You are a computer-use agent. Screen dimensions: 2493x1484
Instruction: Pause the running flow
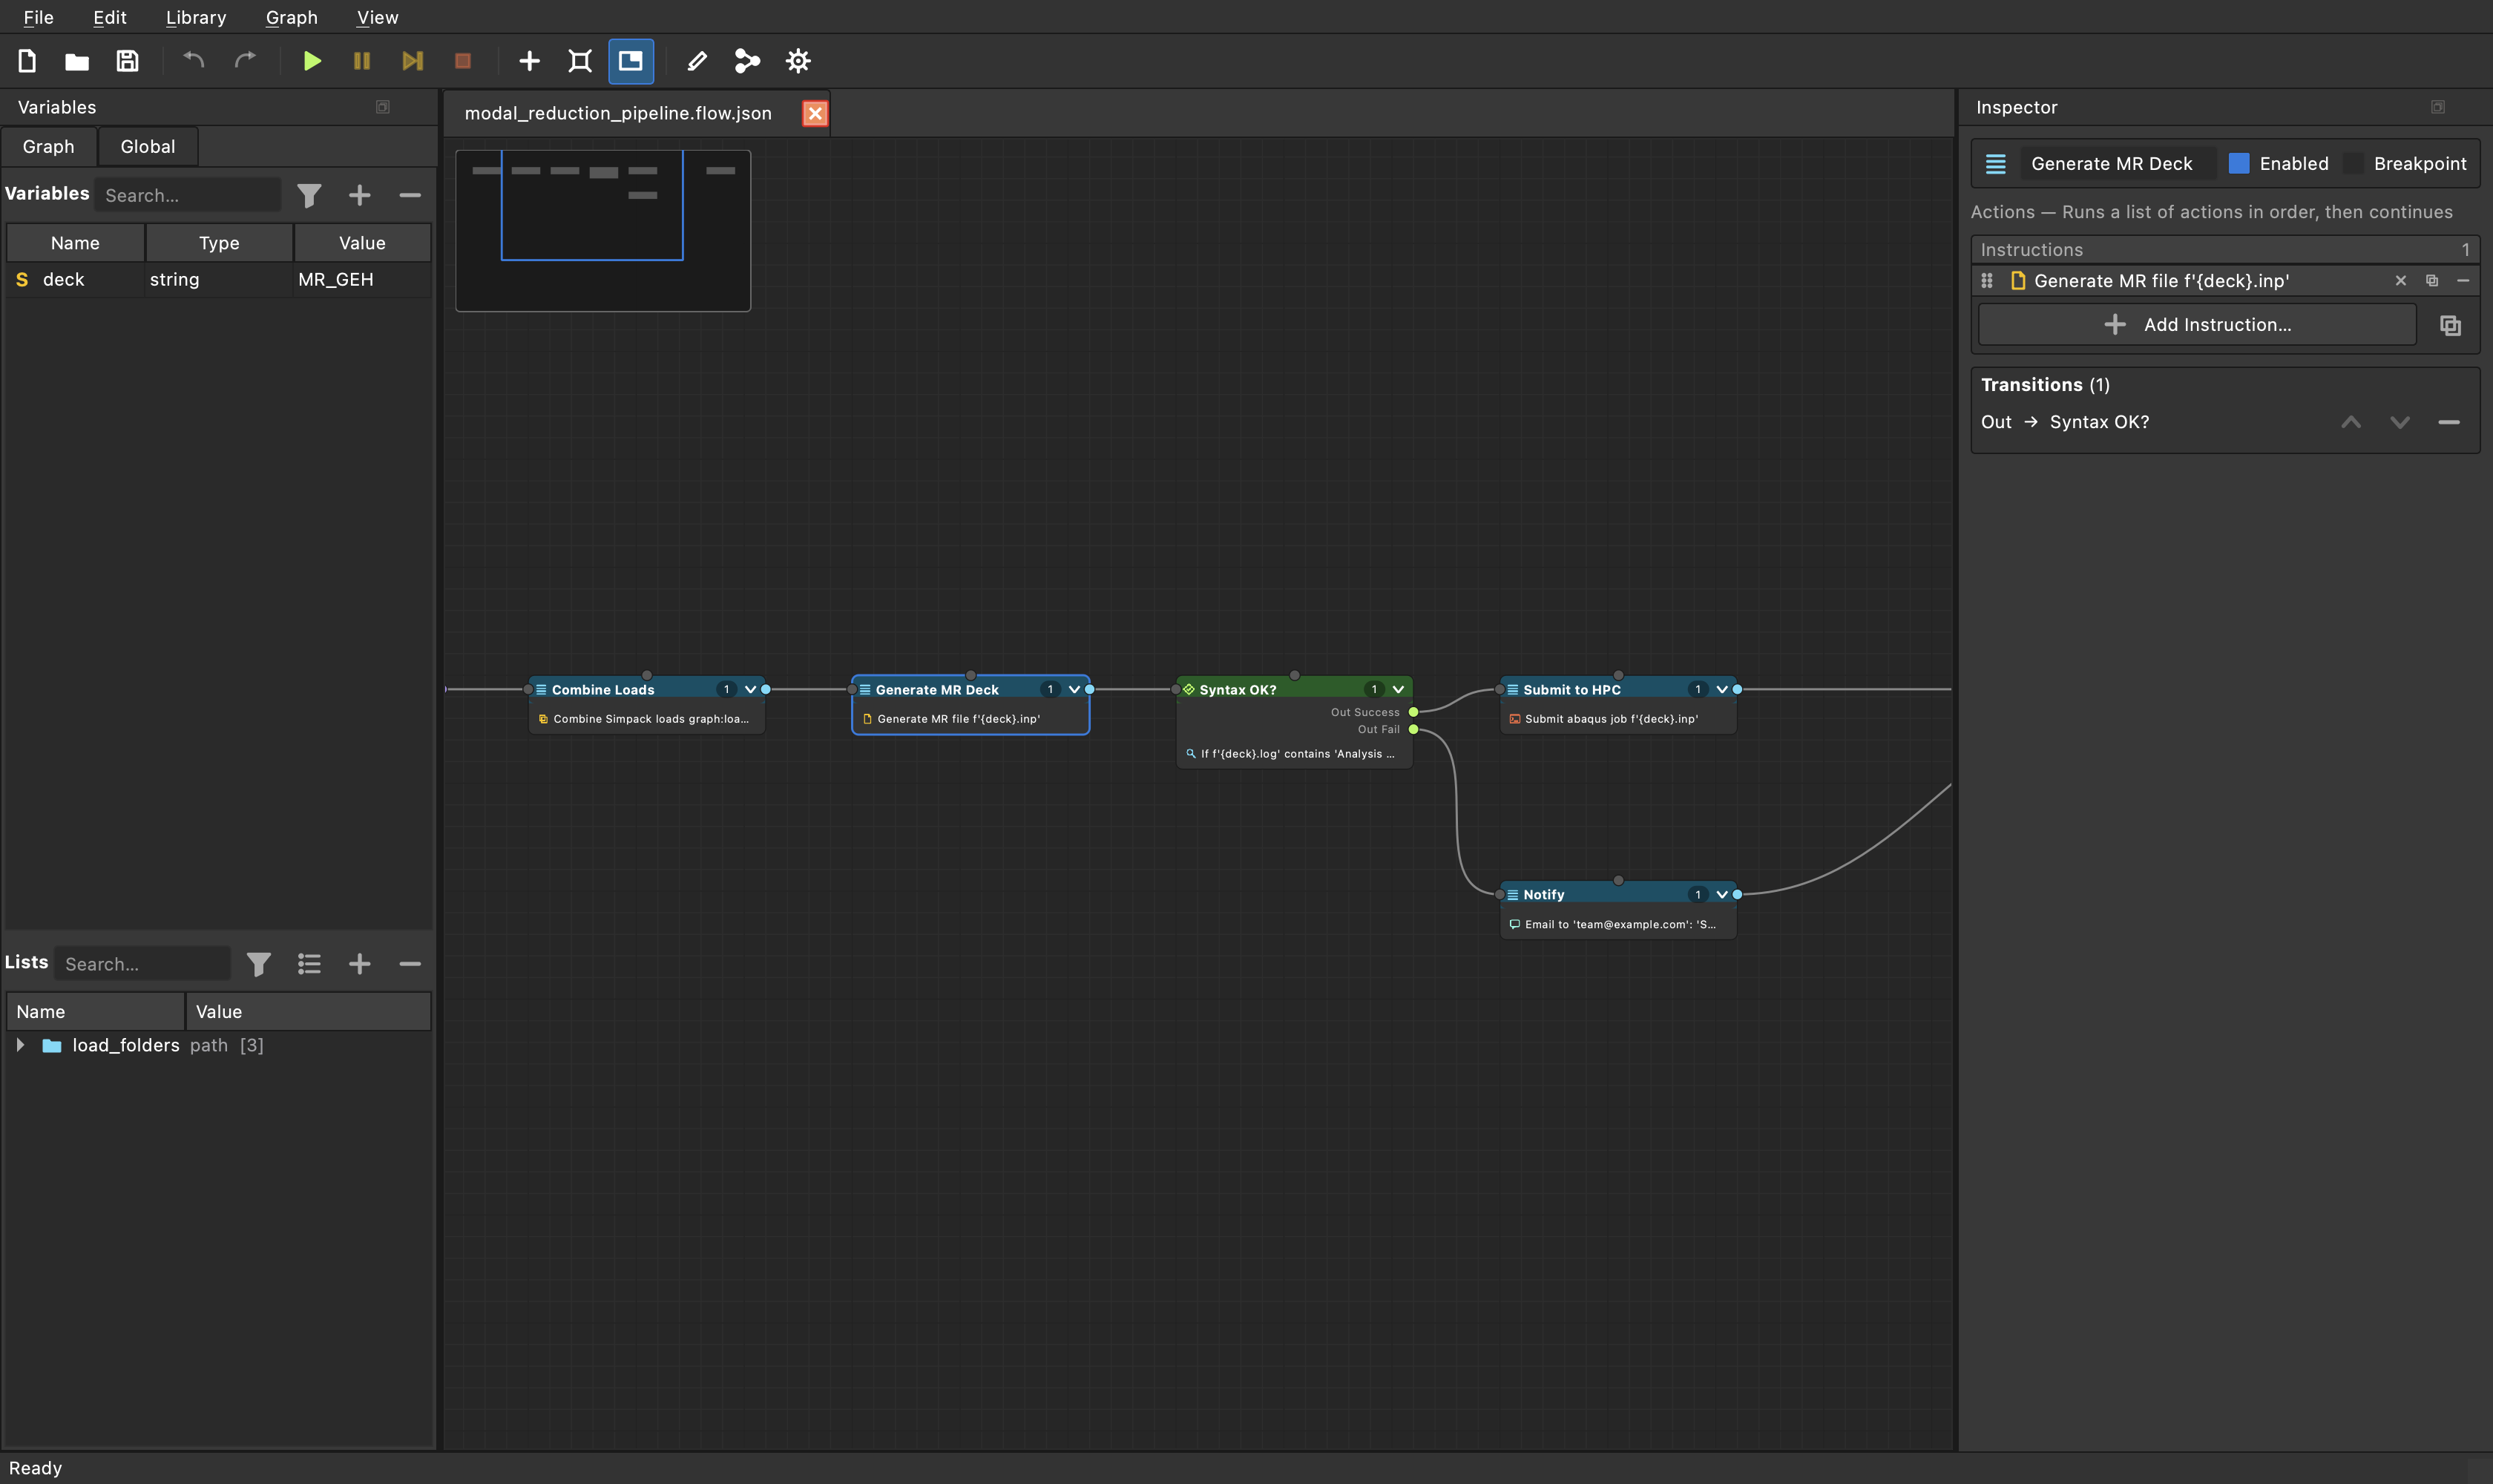click(x=362, y=61)
